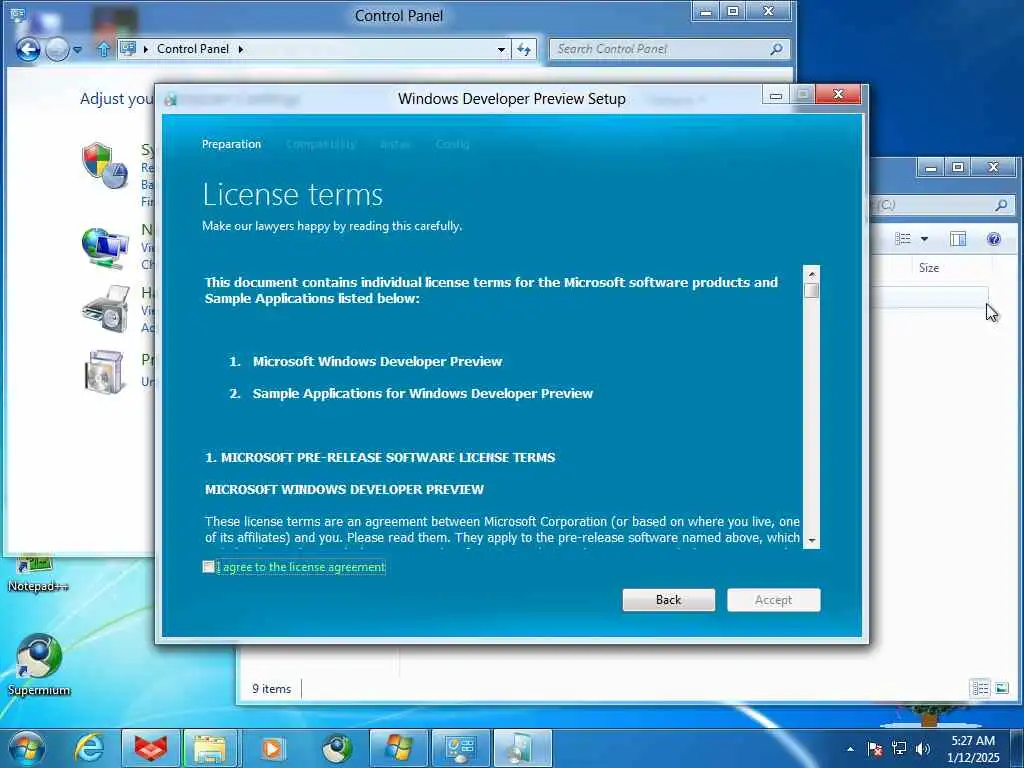
Task: Launch Internet Explorer from the taskbar
Action: click(88, 748)
